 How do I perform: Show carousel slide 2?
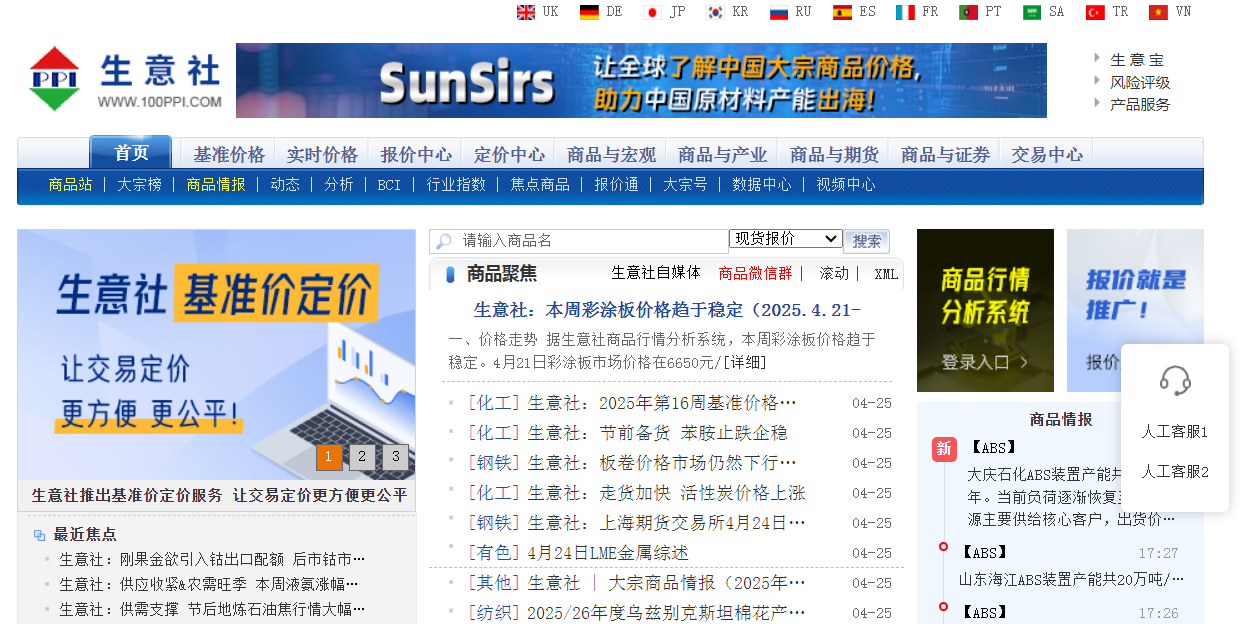pos(362,457)
